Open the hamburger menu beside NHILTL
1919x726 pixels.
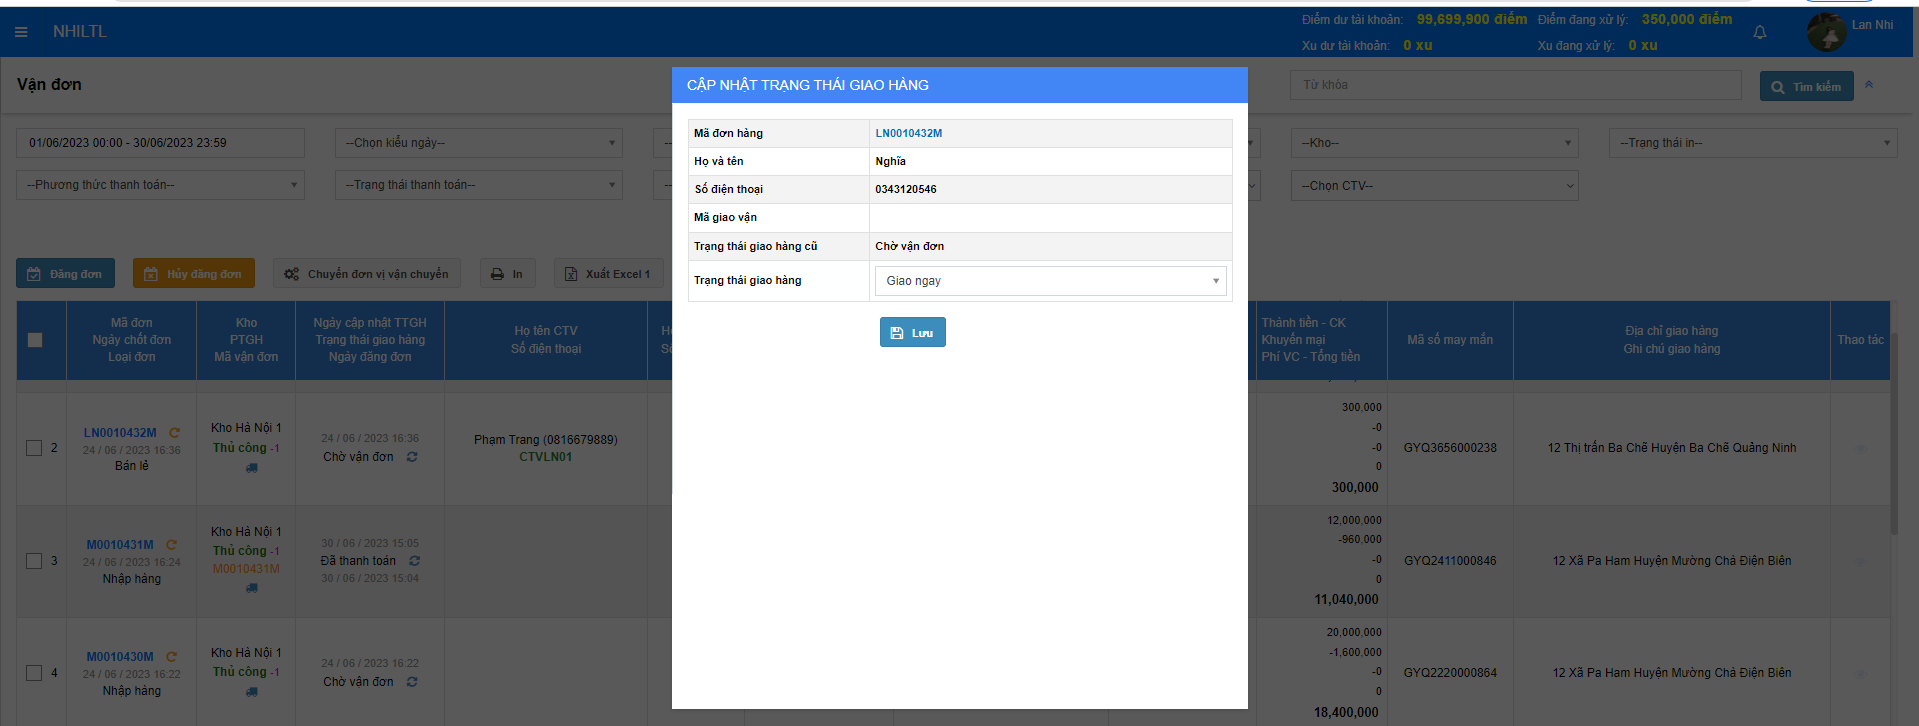click(x=21, y=32)
